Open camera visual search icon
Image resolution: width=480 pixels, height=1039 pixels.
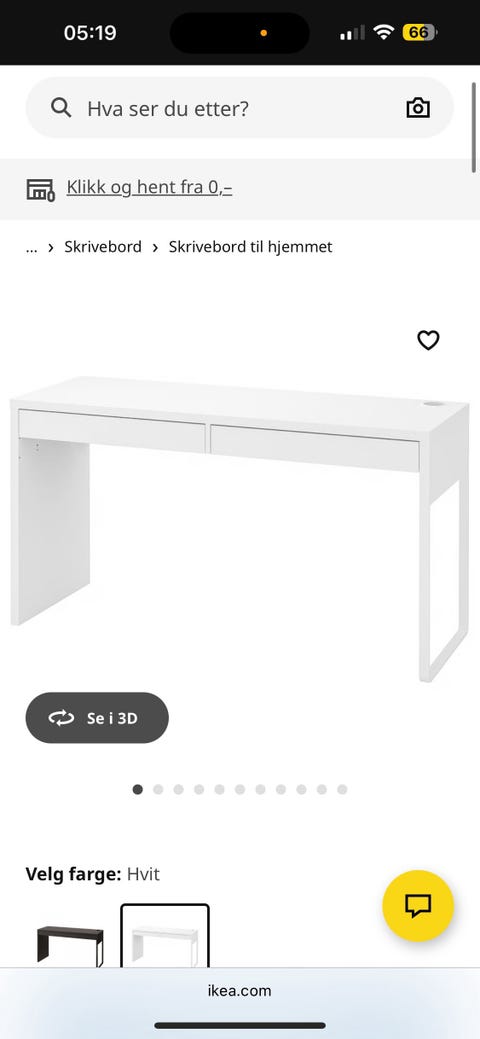pos(418,107)
